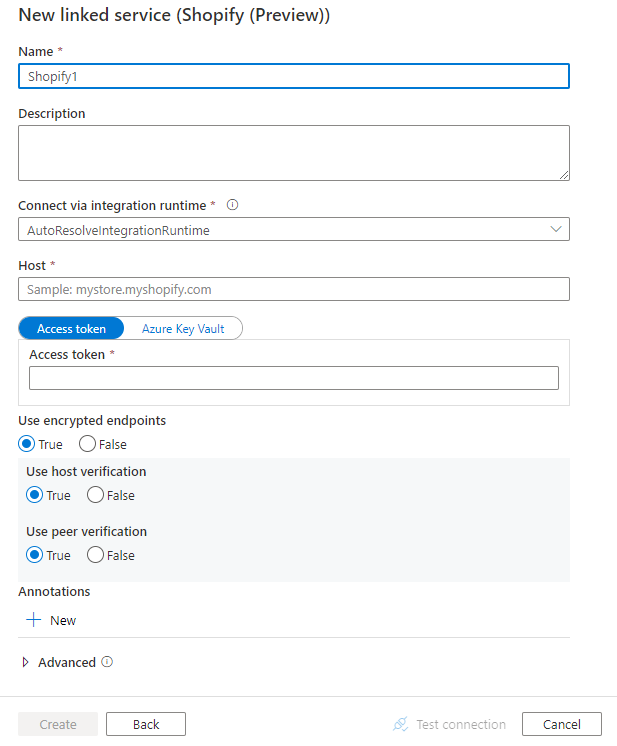Click the Host input field
Viewport: 617px width, 746px height.
click(294, 289)
